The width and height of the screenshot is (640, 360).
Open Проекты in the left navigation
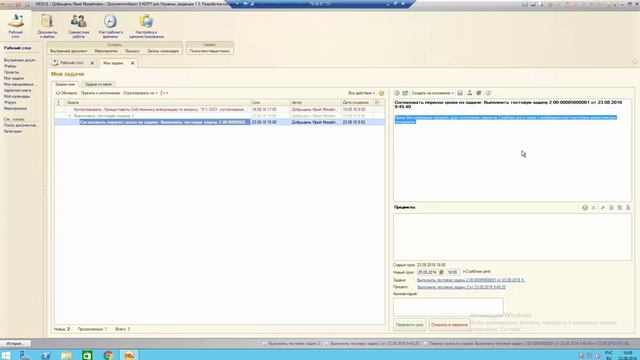11,72
